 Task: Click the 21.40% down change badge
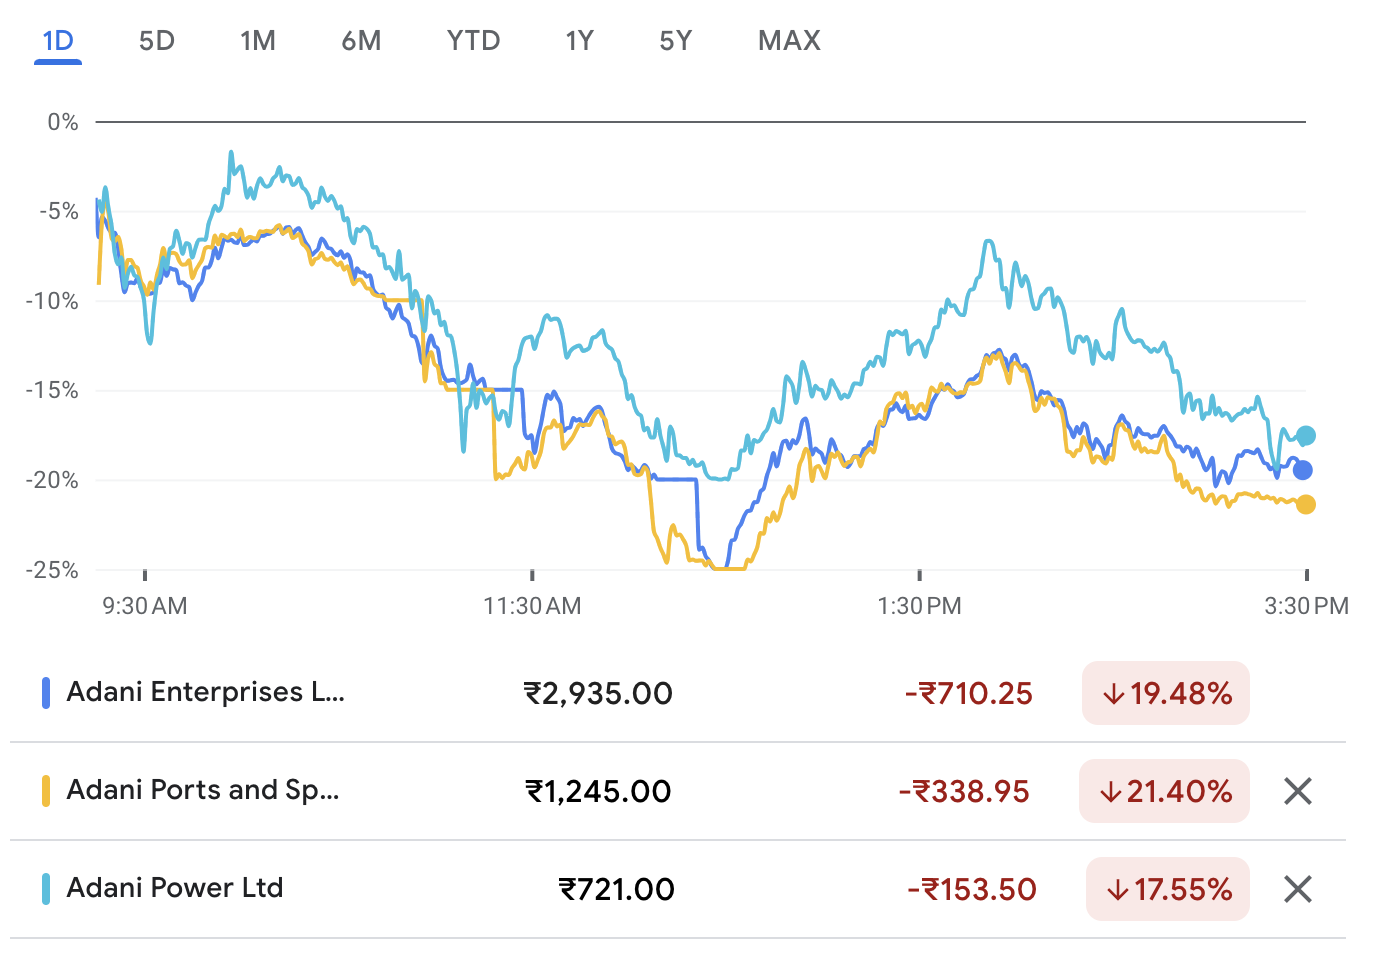tap(1164, 791)
